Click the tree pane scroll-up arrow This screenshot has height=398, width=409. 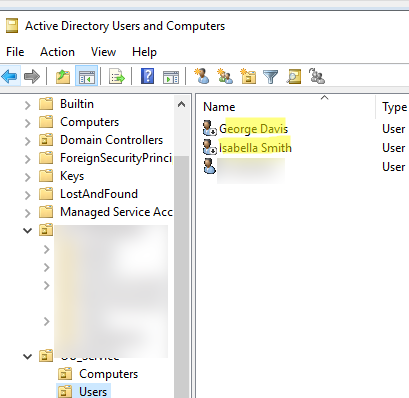click(181, 104)
